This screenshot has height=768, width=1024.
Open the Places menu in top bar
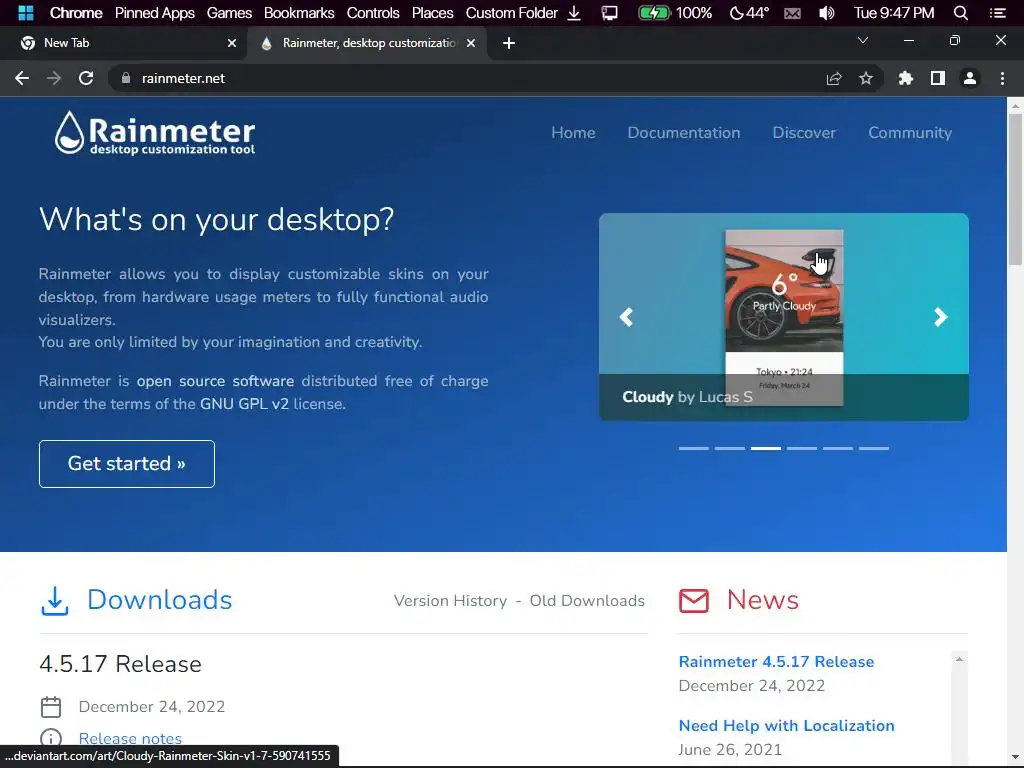pyautogui.click(x=432, y=12)
